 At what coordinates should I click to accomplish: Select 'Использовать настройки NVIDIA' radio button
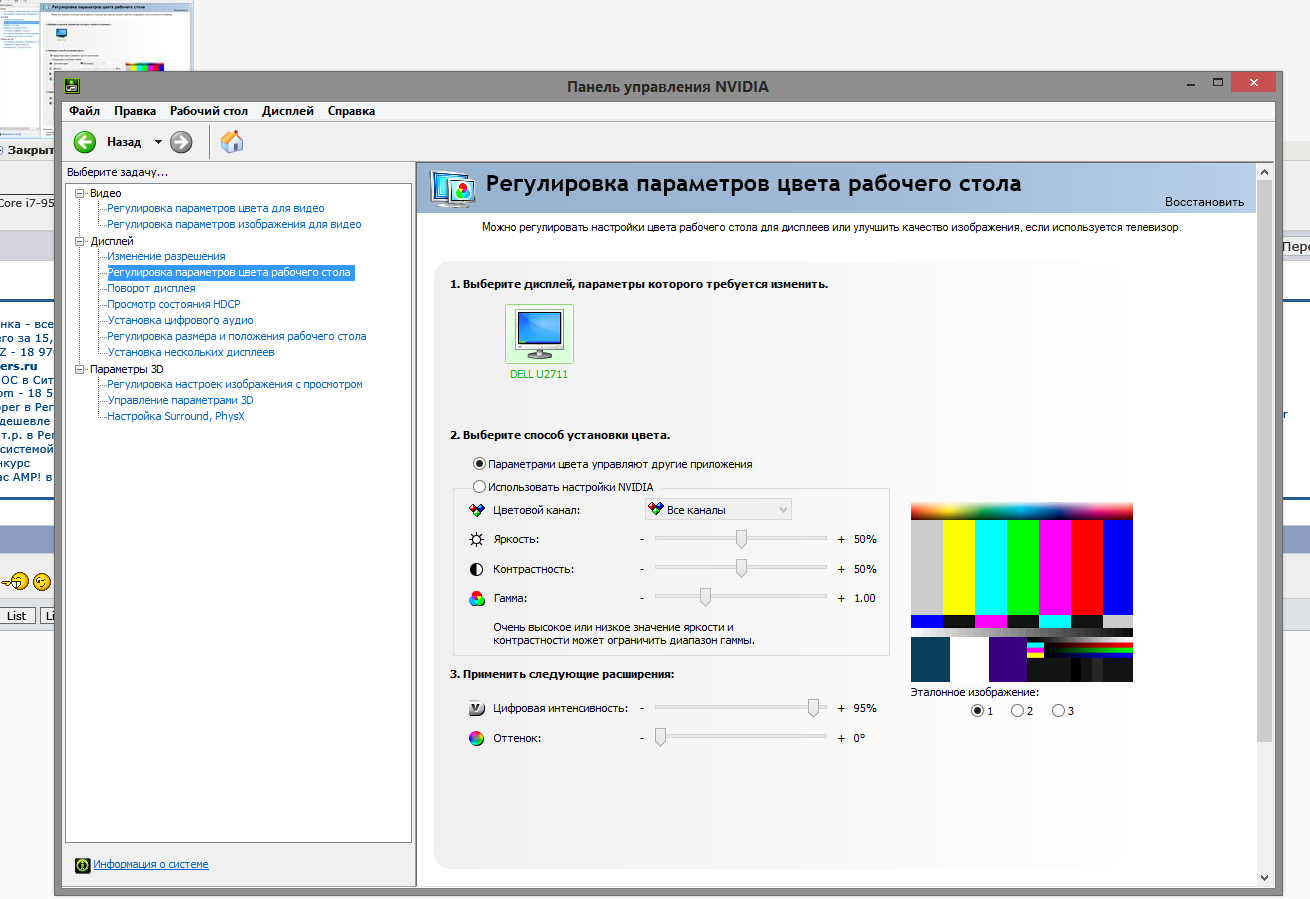coord(480,487)
